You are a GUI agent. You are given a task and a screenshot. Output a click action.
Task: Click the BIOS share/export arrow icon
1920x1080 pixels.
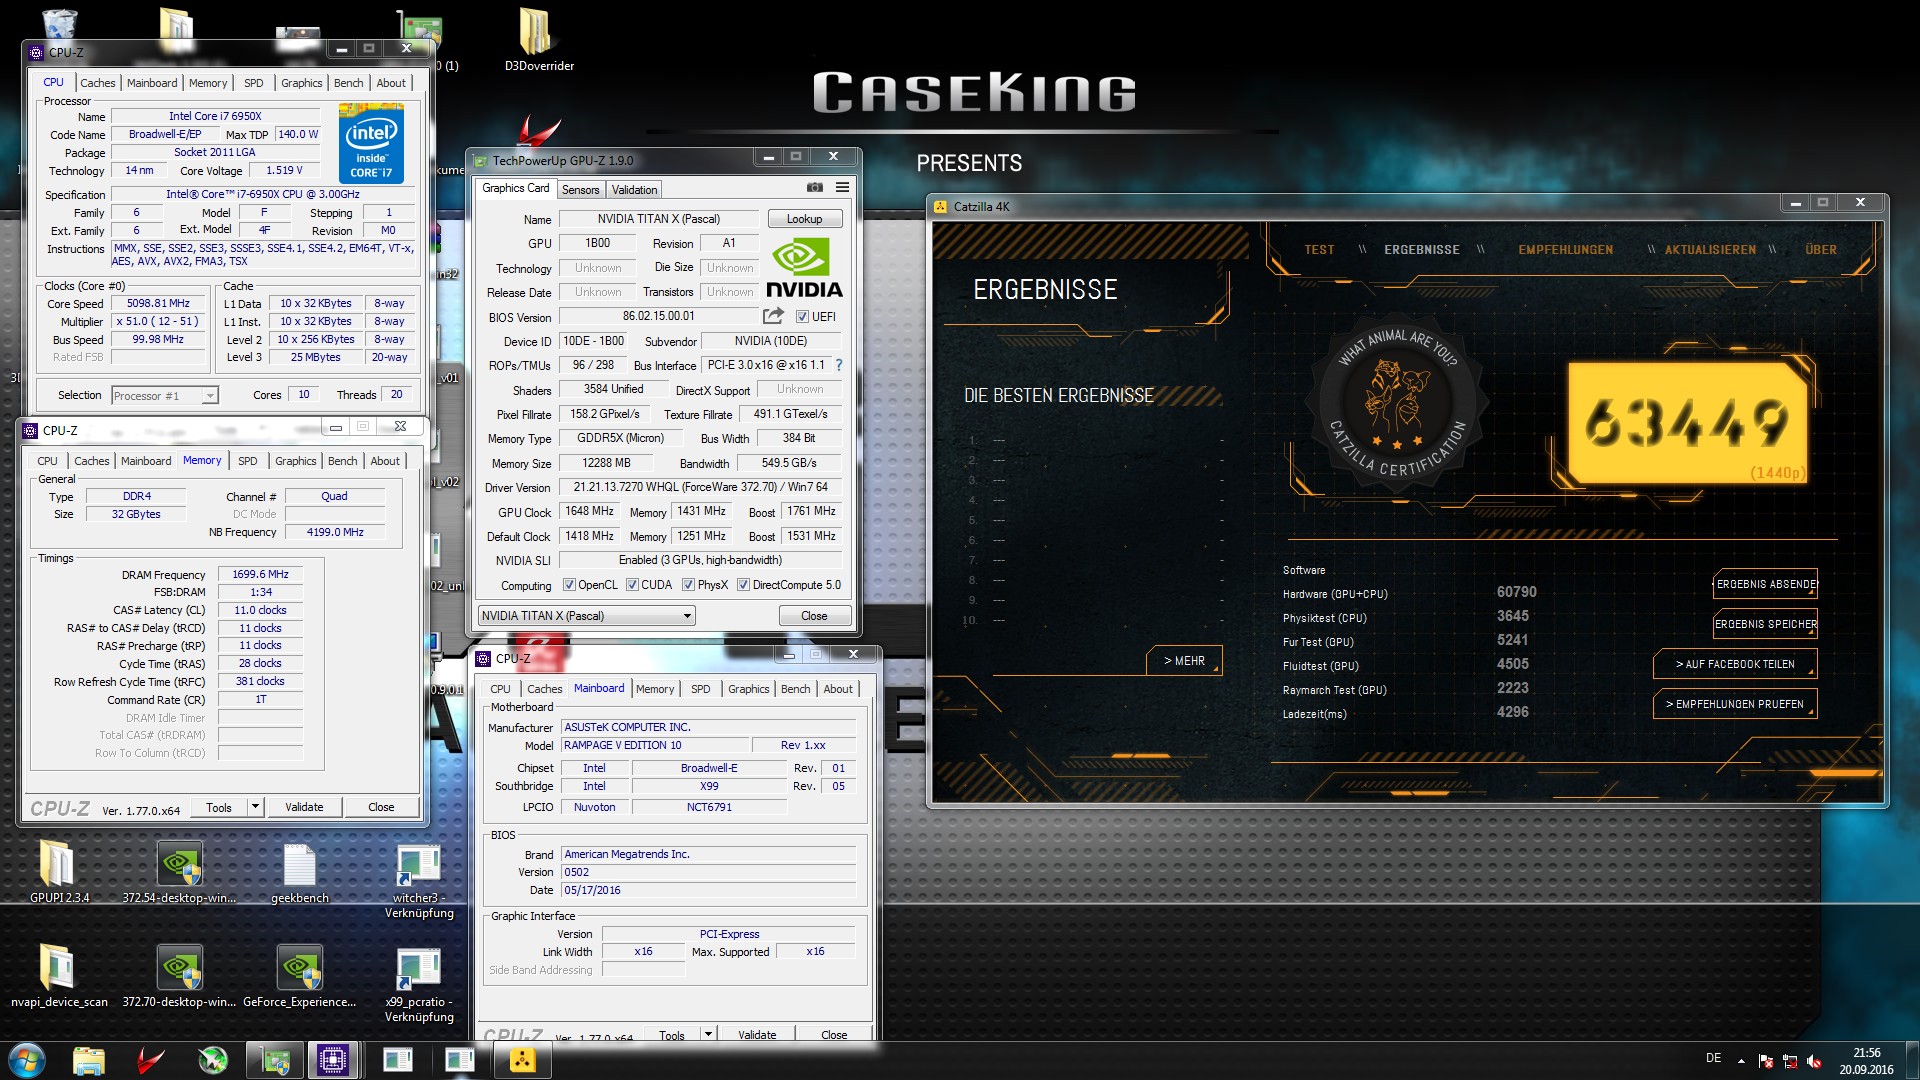(773, 316)
